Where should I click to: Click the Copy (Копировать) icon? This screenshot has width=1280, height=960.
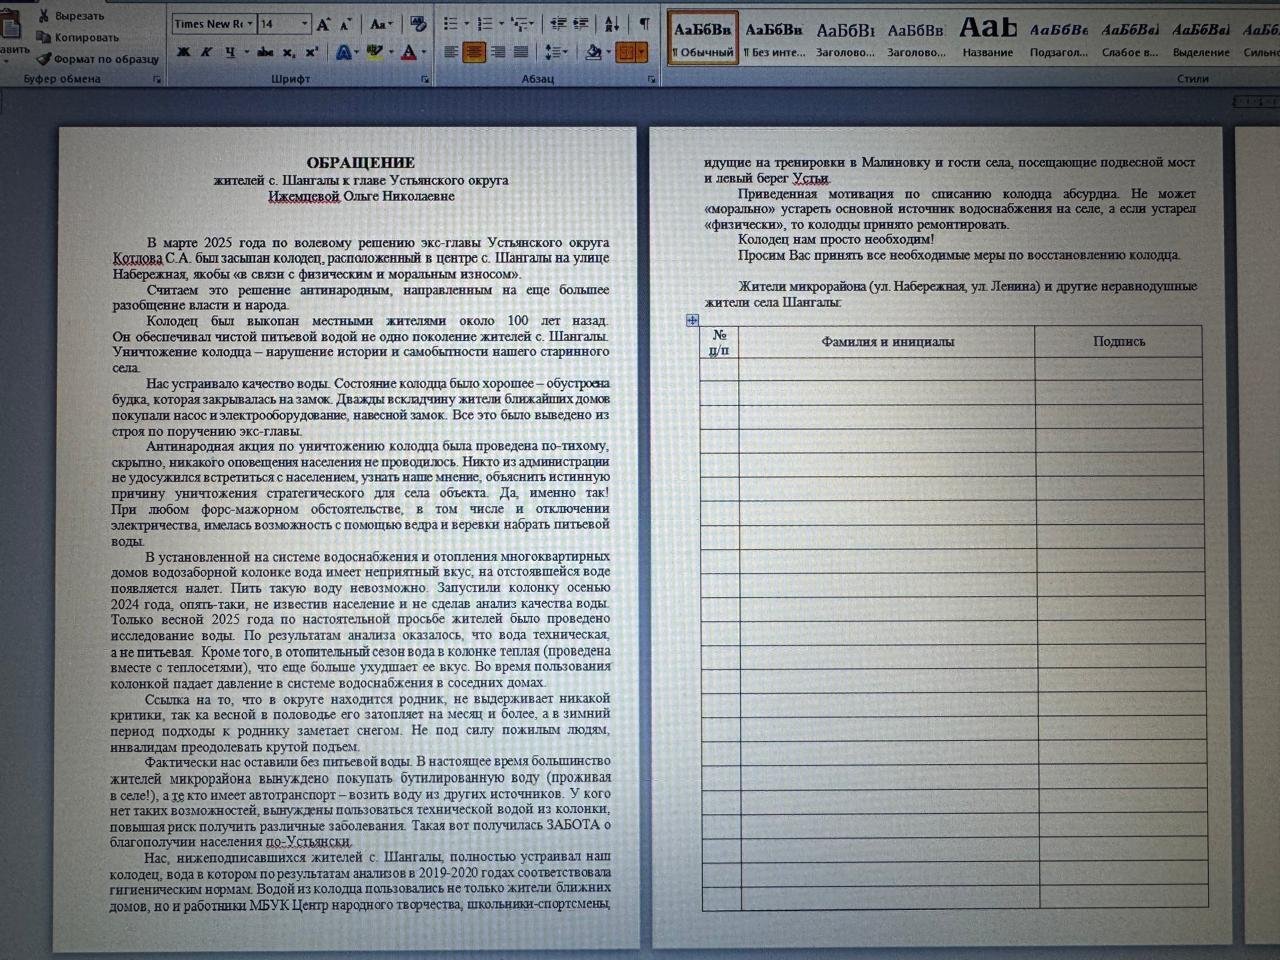click(x=43, y=37)
